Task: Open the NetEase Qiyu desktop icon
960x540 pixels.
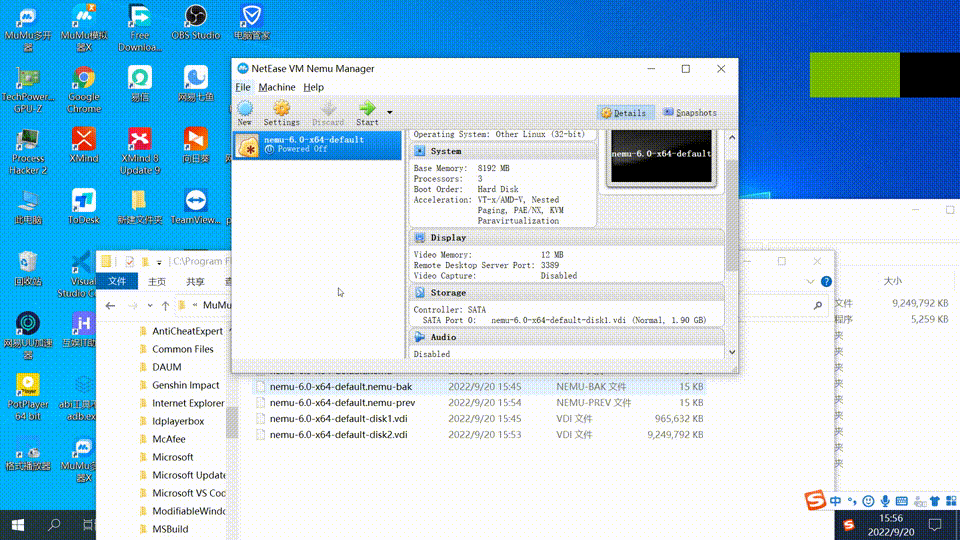Action: tap(196, 84)
